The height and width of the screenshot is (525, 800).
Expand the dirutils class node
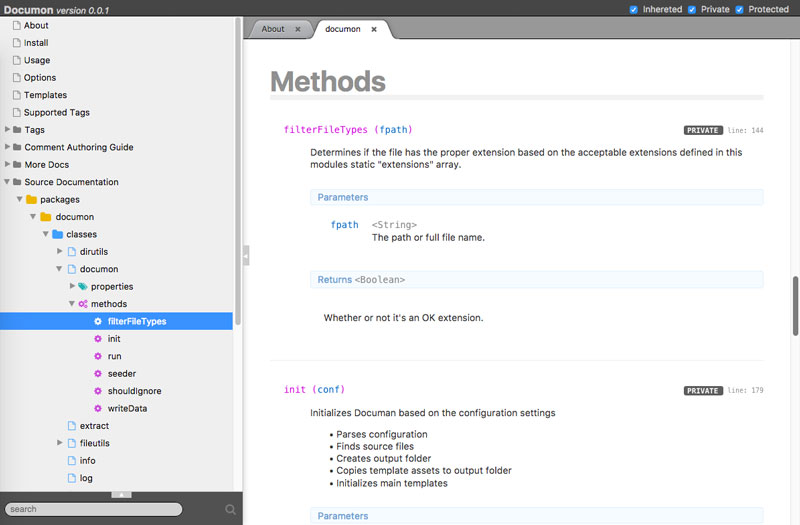pos(59,252)
